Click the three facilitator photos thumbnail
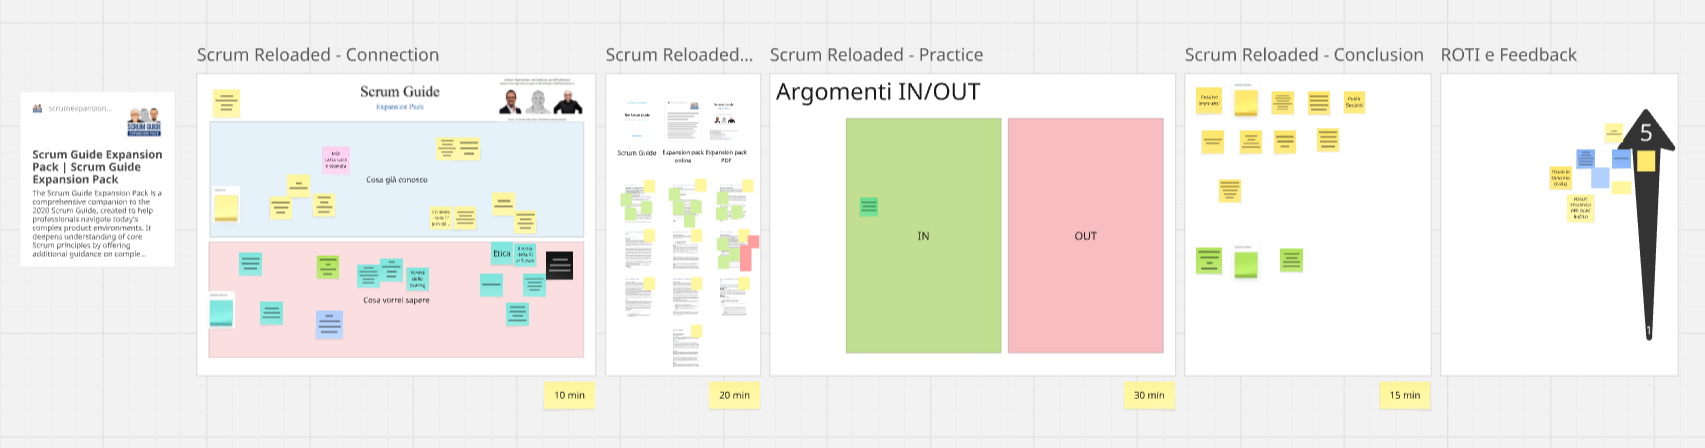1705x448 pixels. coord(541,102)
